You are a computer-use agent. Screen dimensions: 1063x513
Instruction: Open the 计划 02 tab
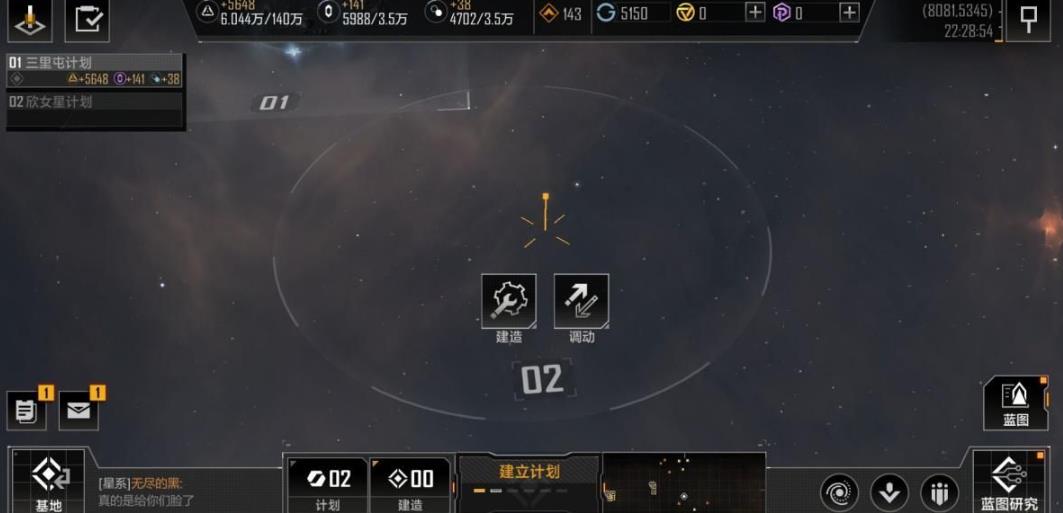[327, 485]
